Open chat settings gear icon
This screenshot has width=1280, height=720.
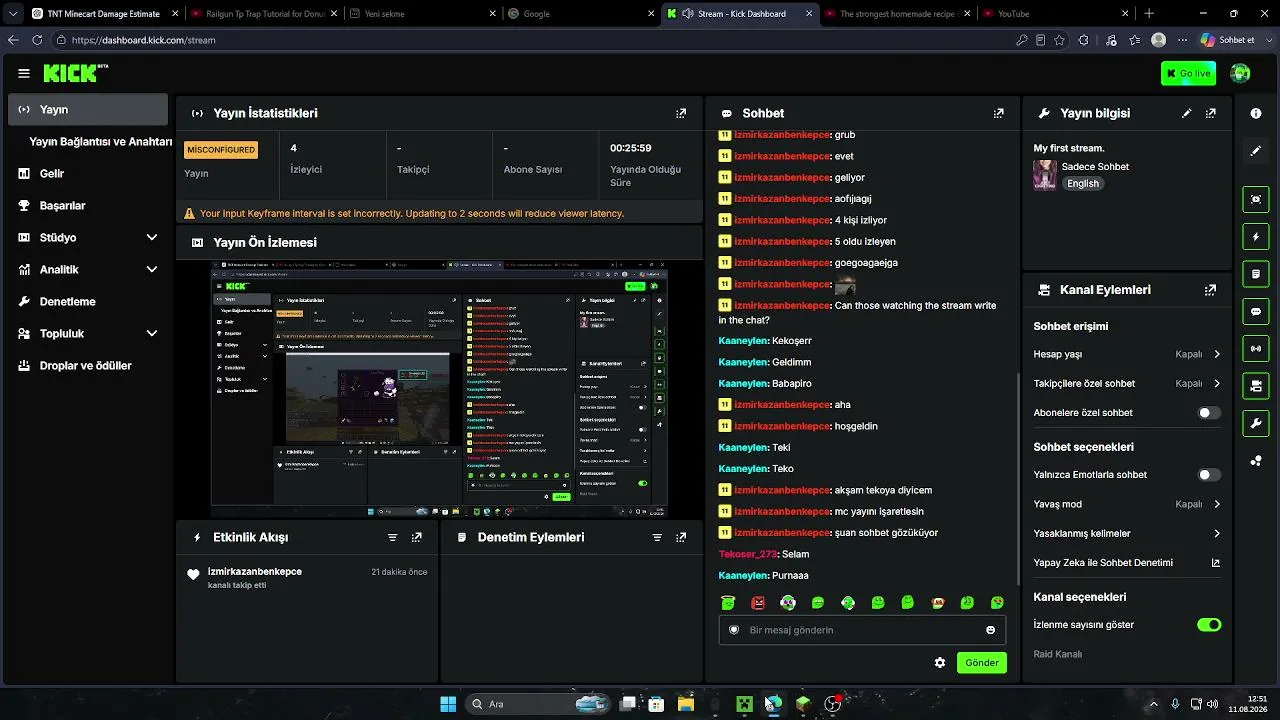pos(940,663)
